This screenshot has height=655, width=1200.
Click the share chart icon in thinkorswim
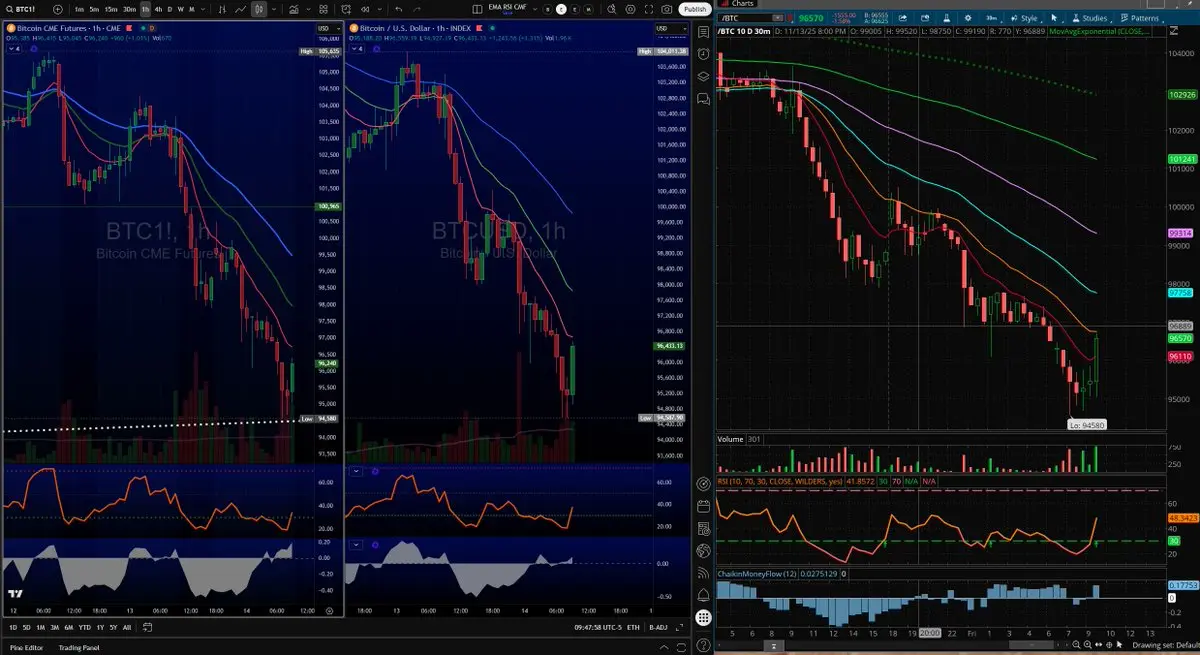[903, 18]
